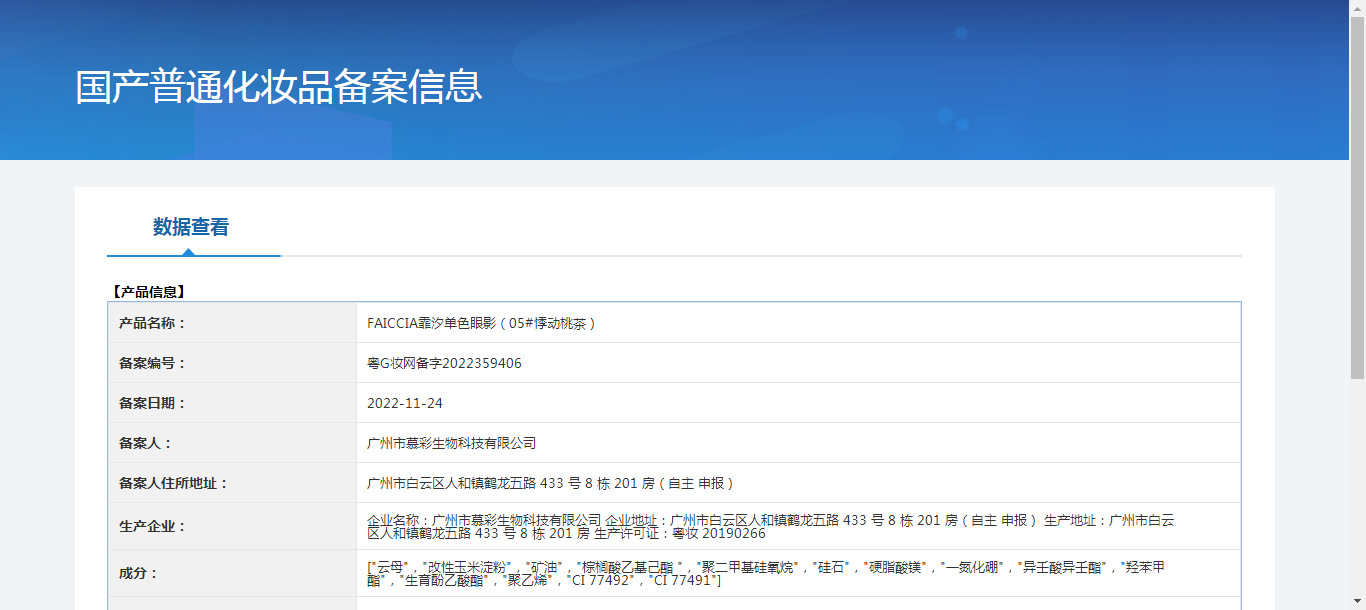Select the 【产品信息】 section heading
The height and width of the screenshot is (610, 1366).
(x=147, y=292)
